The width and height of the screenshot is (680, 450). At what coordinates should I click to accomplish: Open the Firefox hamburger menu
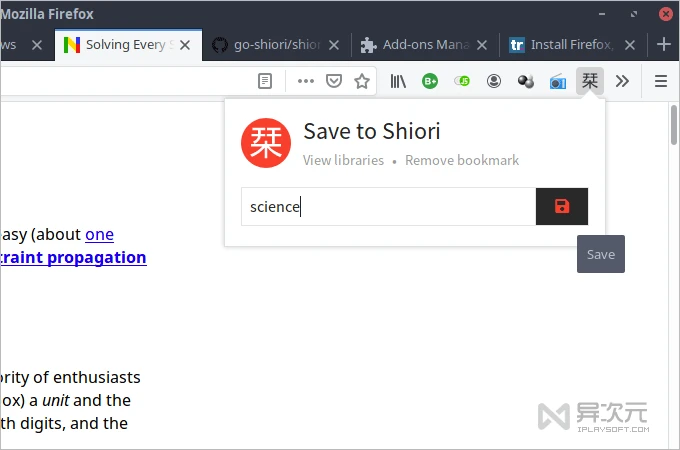(660, 81)
